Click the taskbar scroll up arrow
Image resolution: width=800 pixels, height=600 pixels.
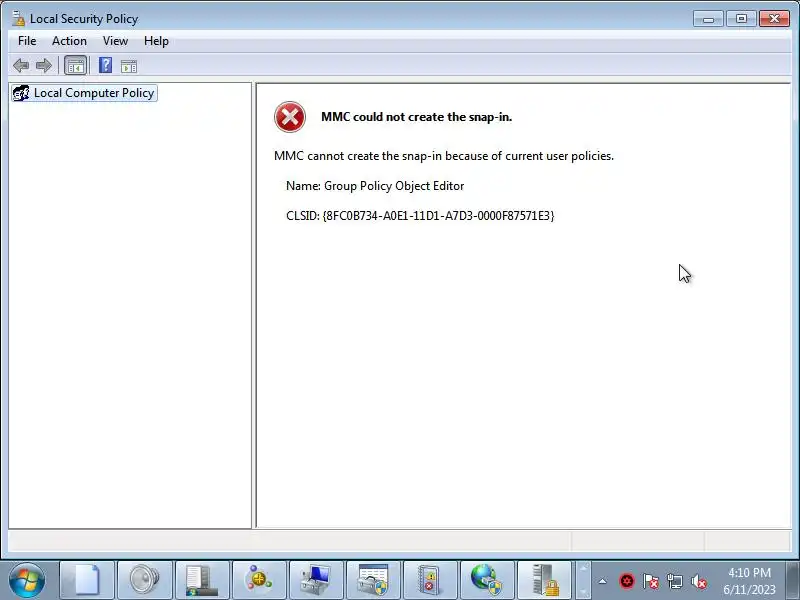(583, 567)
